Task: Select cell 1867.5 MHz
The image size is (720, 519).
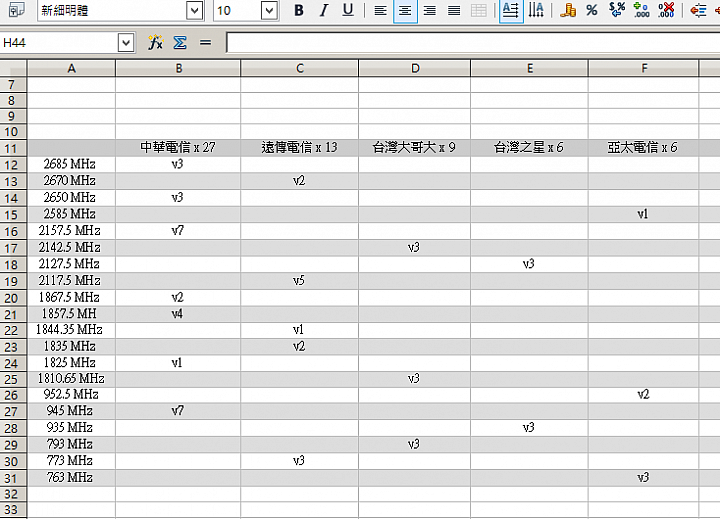Action: 71,297
